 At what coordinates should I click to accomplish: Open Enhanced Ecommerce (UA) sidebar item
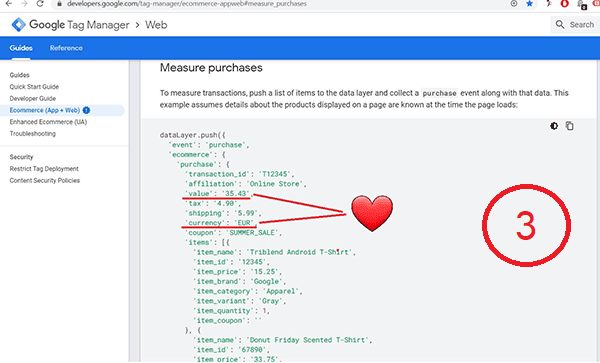[48, 122]
